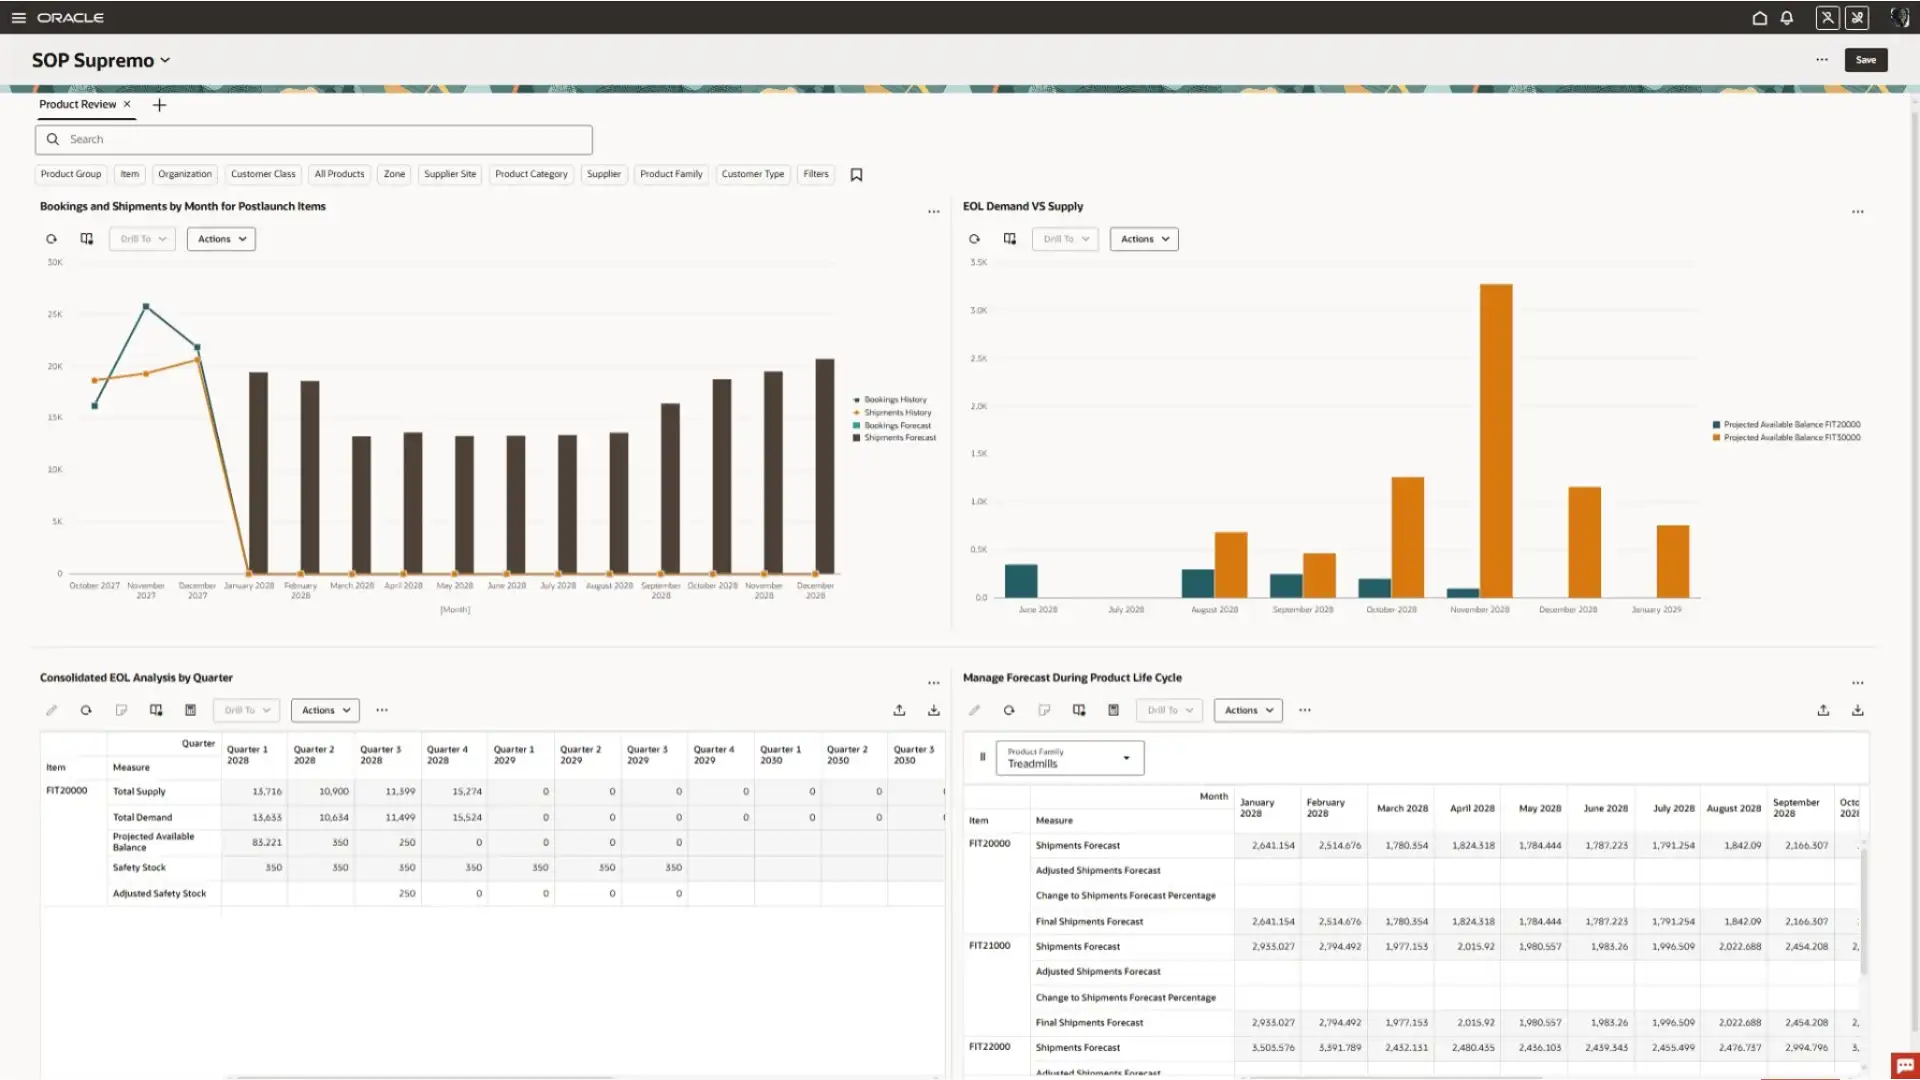Viewport: 1920px width, 1080px height.
Task: Toggle Projected Available Balance FIT30000 legend entry
Action: (x=1791, y=437)
